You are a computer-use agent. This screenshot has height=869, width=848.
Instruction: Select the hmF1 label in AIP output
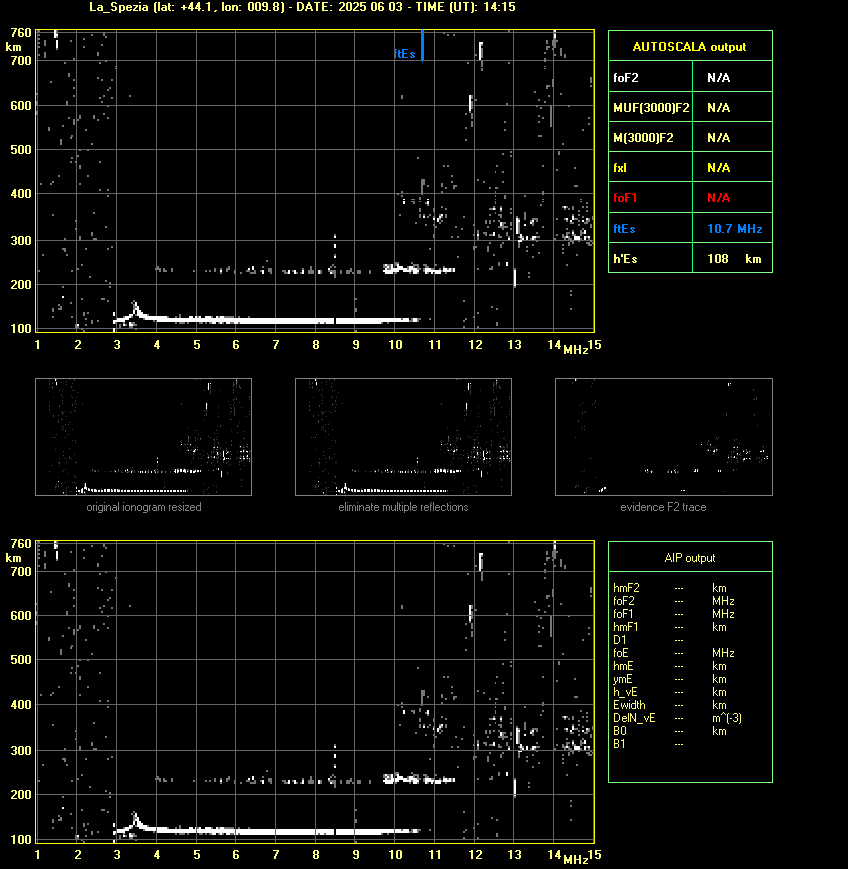(626, 627)
